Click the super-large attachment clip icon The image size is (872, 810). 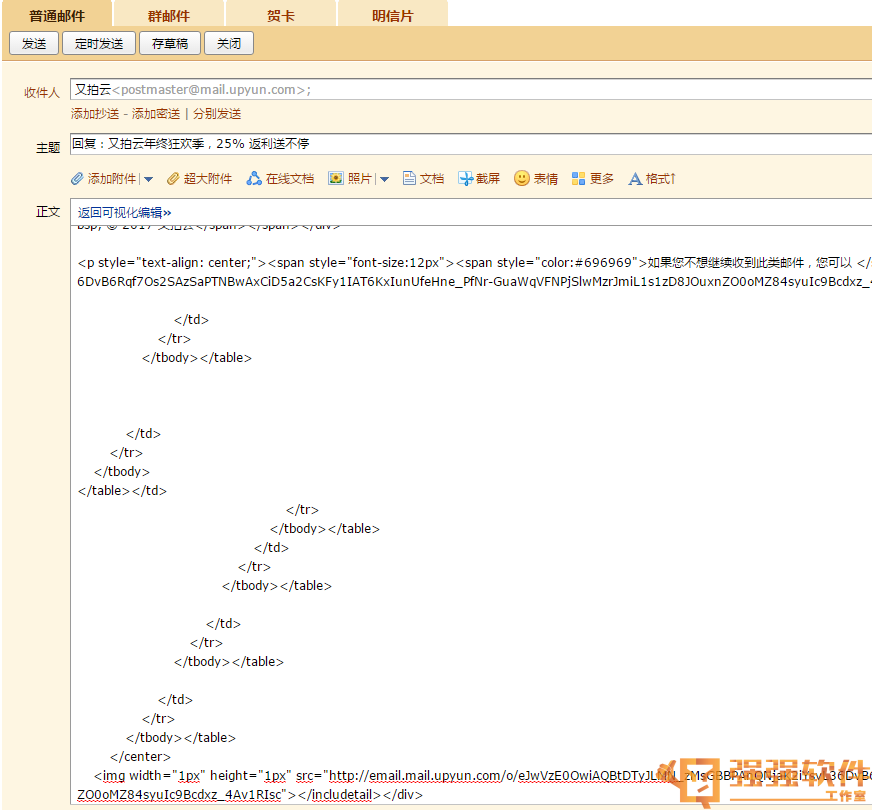(x=174, y=178)
